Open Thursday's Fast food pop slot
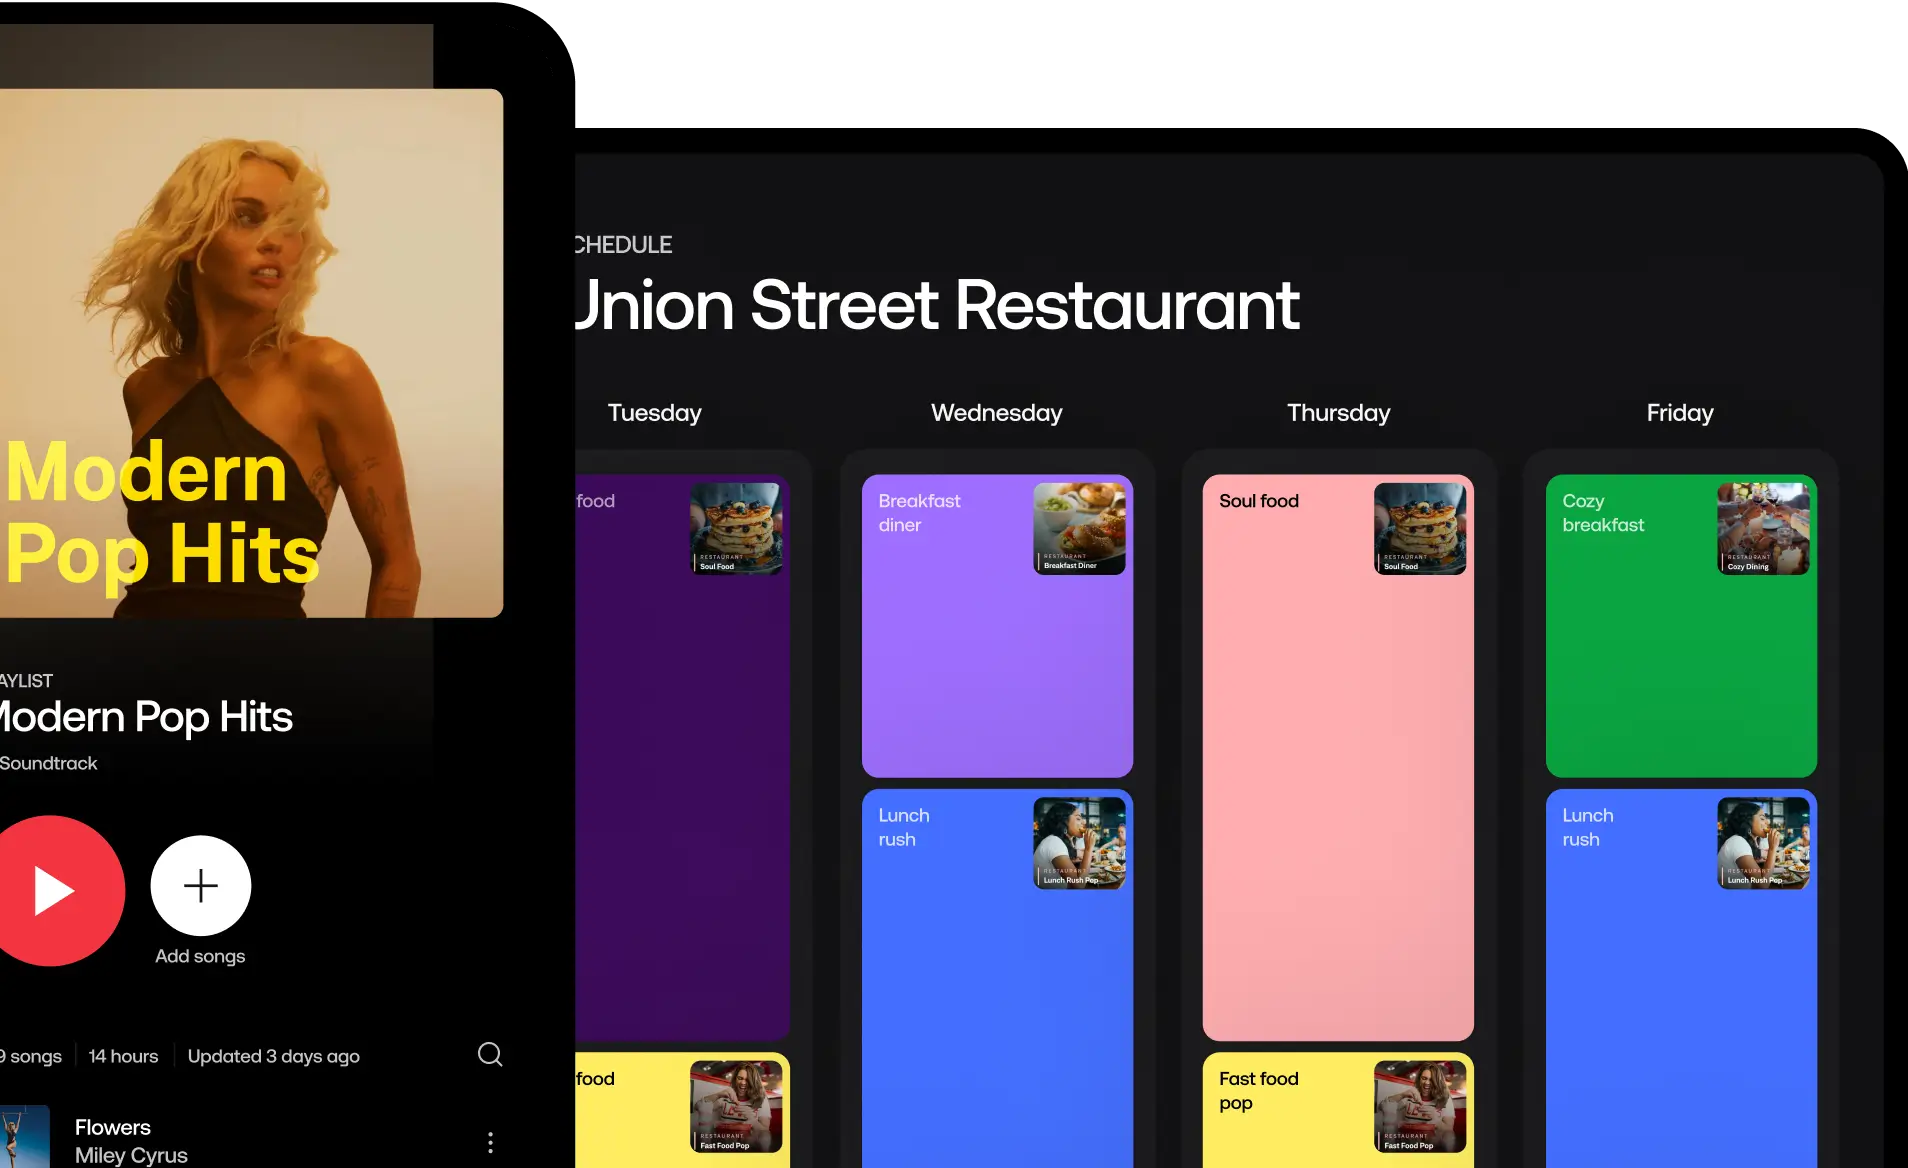 click(x=1338, y=1110)
